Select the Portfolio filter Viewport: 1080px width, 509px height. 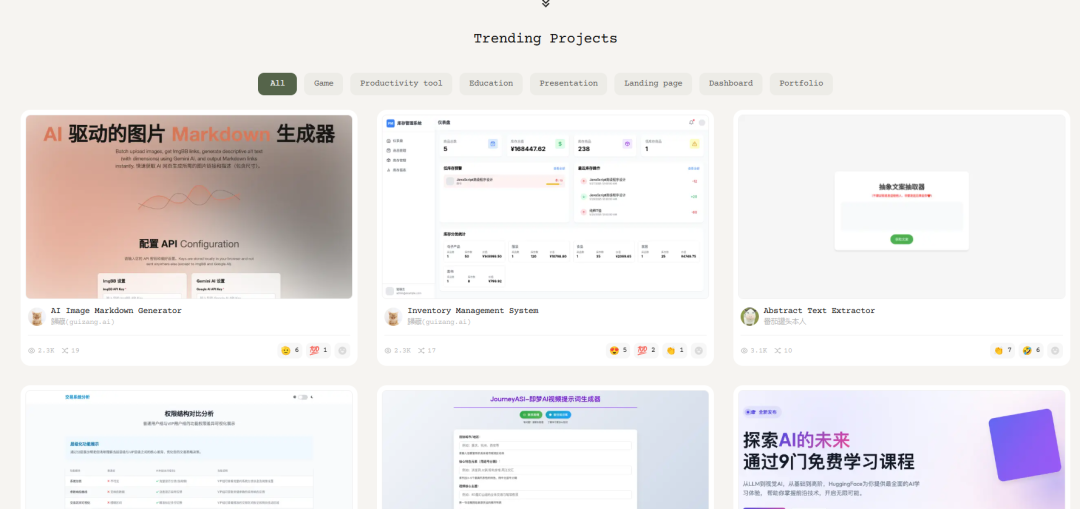[x=801, y=83]
